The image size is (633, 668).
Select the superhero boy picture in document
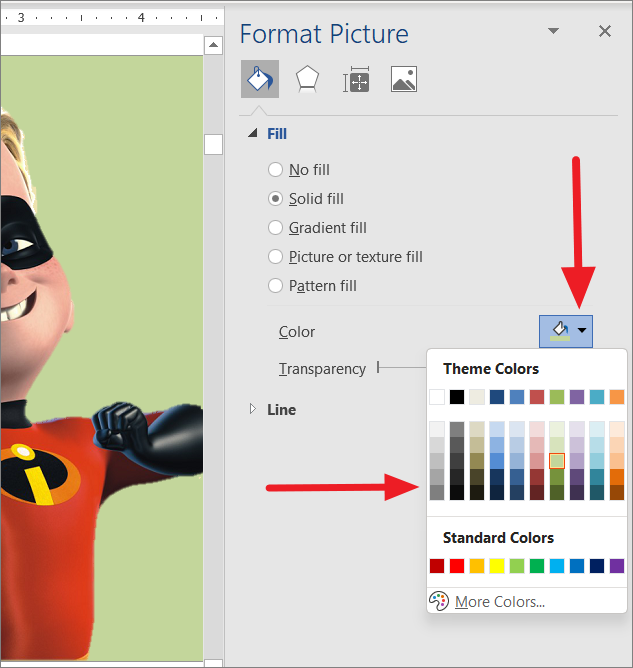pyautogui.click(x=101, y=358)
